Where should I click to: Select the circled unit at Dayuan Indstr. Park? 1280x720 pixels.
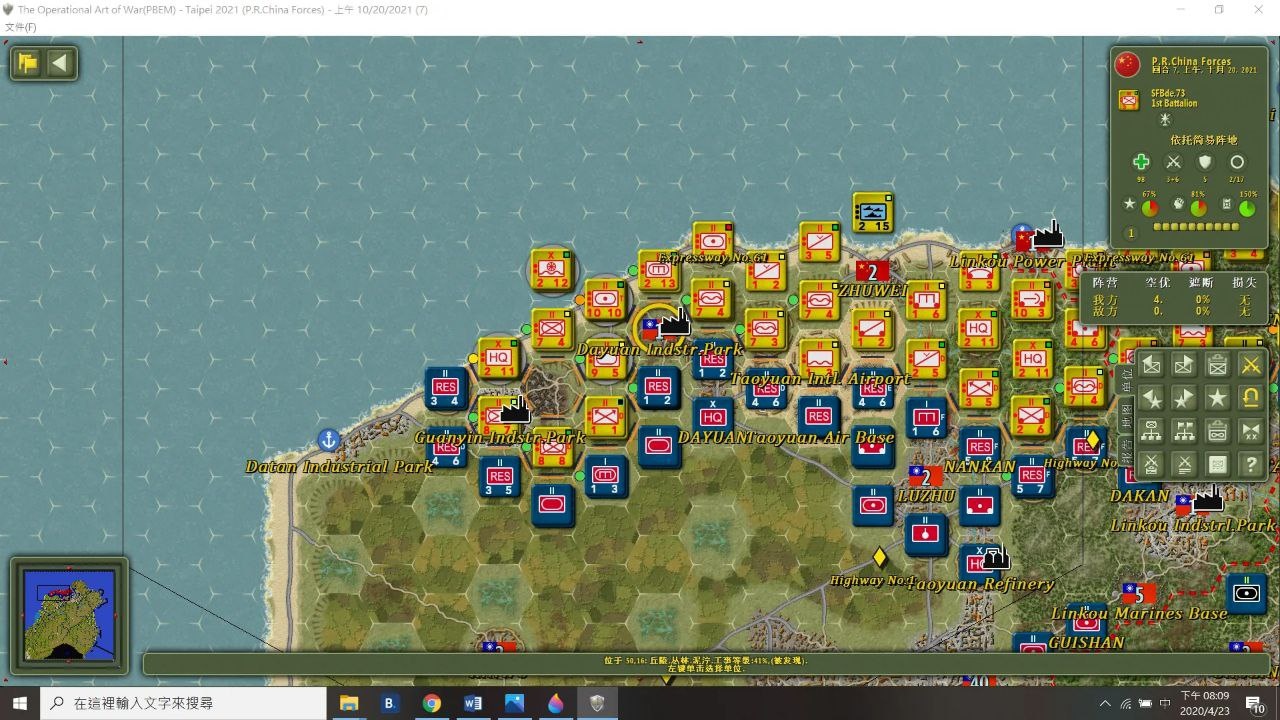[x=659, y=326]
